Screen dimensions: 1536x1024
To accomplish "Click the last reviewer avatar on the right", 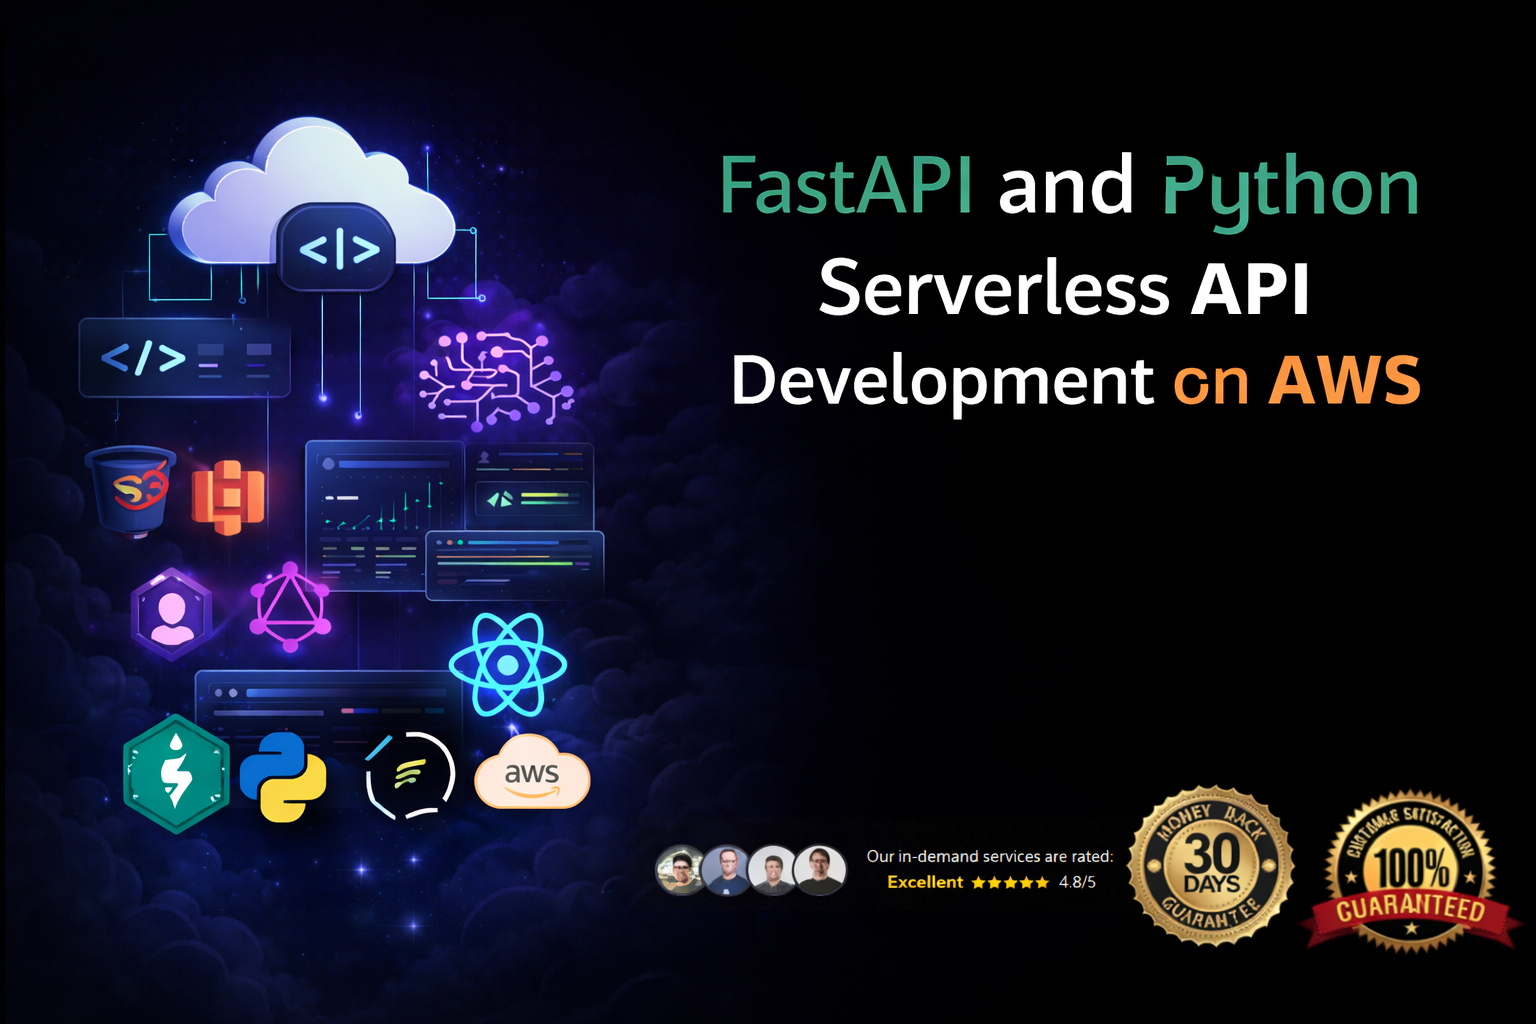I will click(820, 869).
